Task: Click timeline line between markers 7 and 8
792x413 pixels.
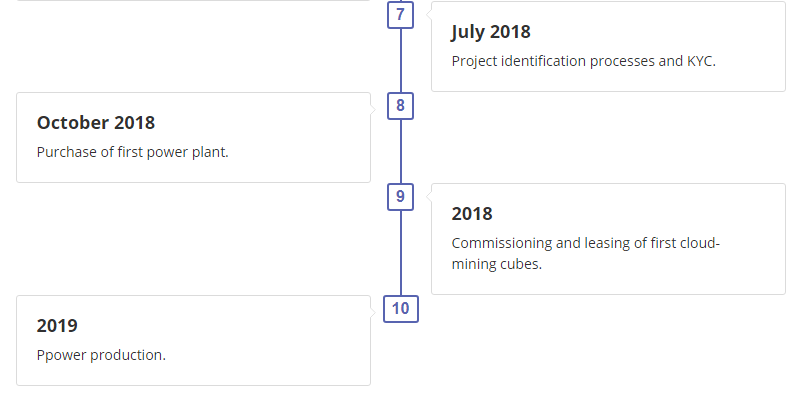Action: click(x=401, y=61)
